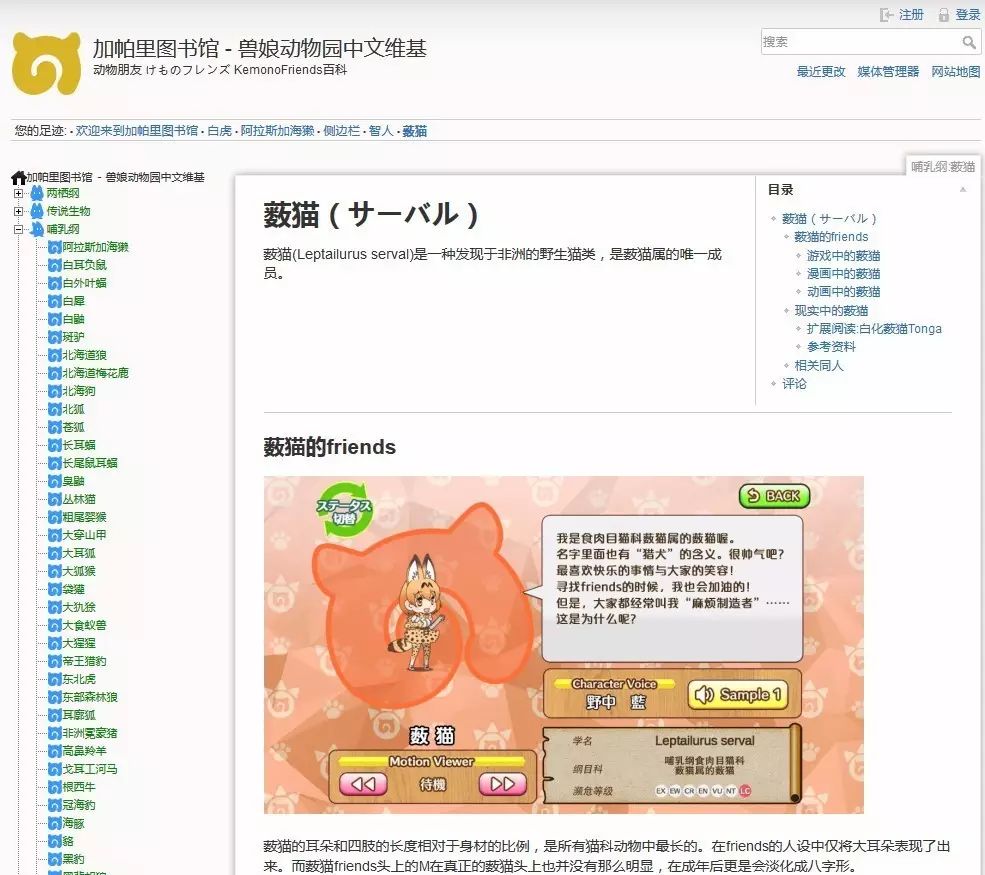This screenshot has width=985, height=875.
Task: Jump to 动画中的薮猫 section
Action: 843,292
